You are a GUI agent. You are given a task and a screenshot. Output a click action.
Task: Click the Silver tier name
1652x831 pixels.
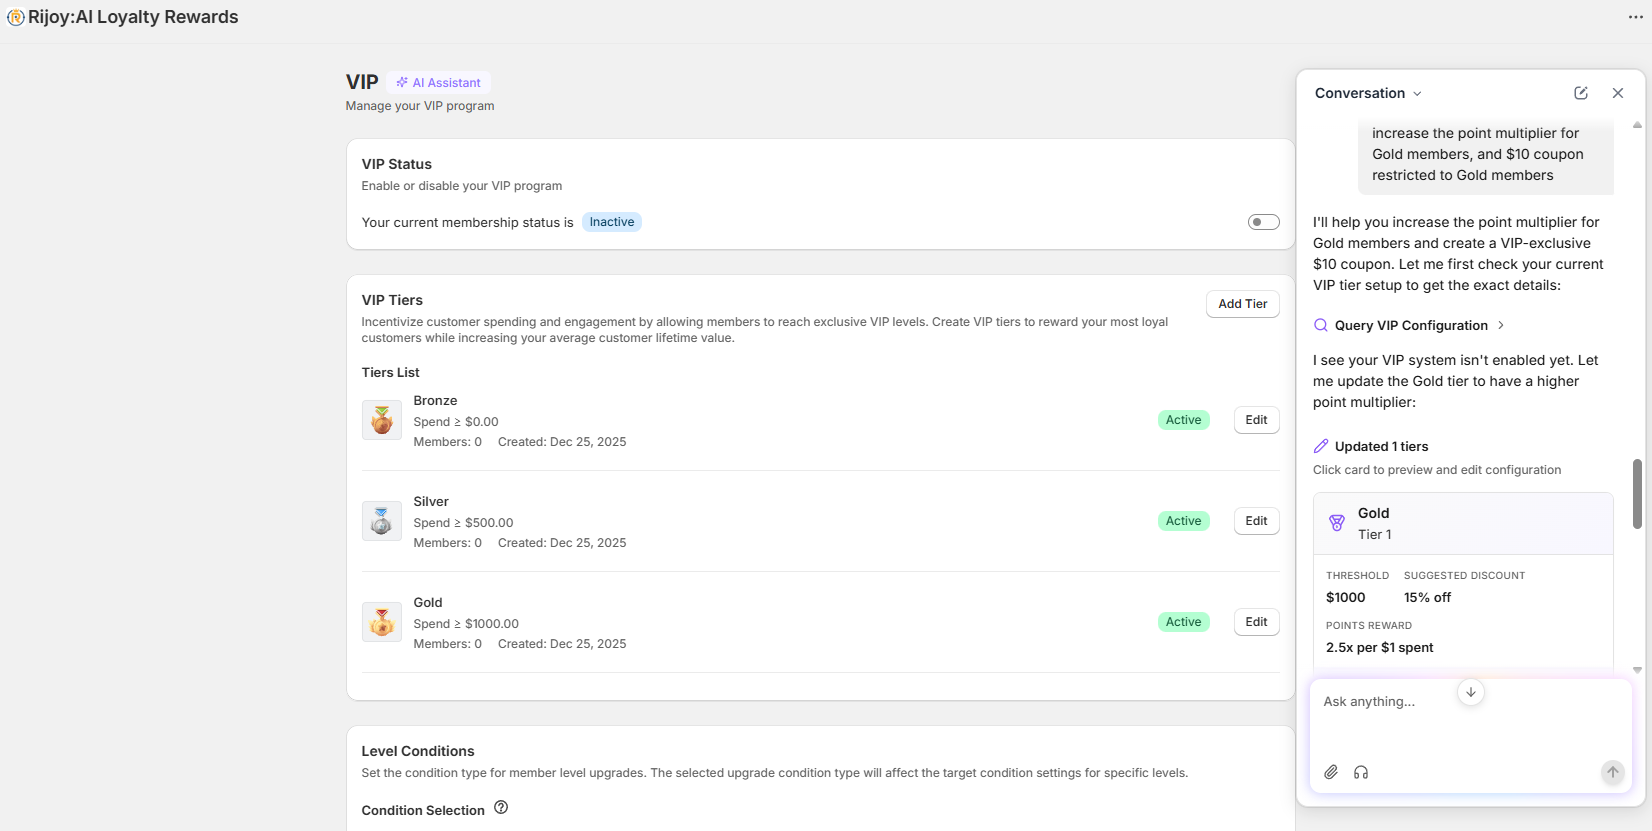click(x=431, y=501)
